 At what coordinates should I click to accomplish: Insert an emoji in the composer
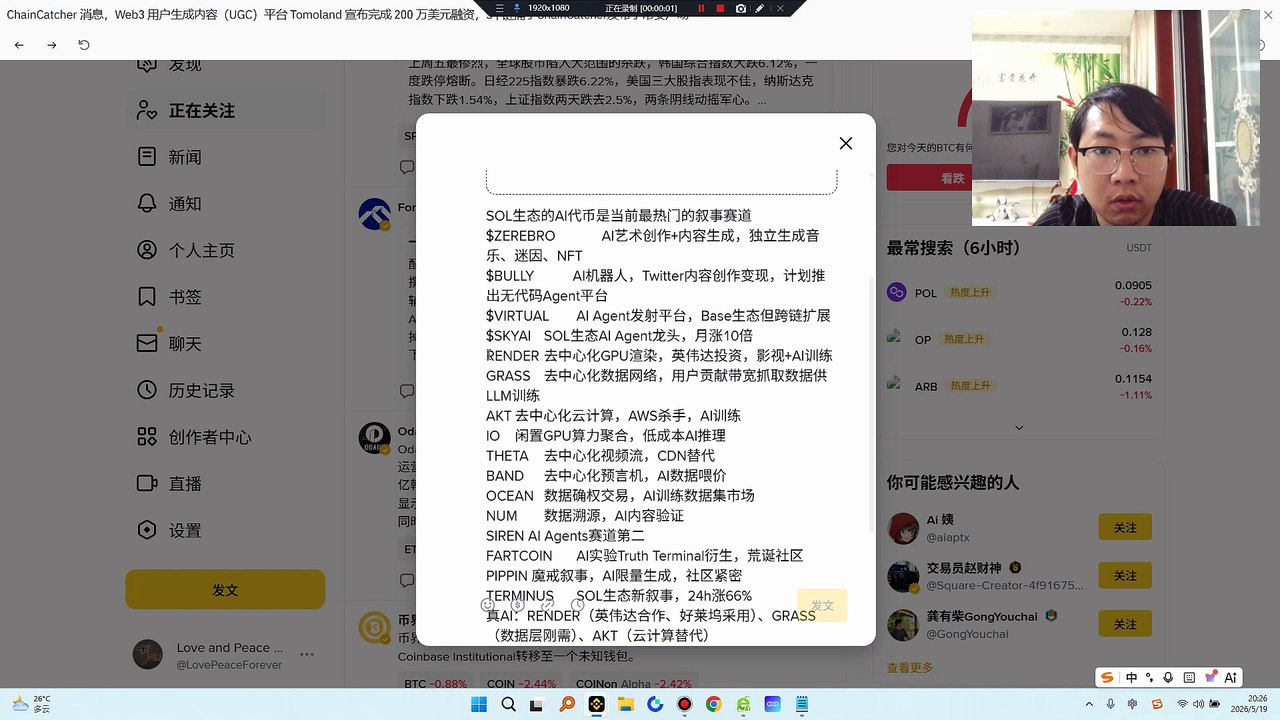coord(488,605)
